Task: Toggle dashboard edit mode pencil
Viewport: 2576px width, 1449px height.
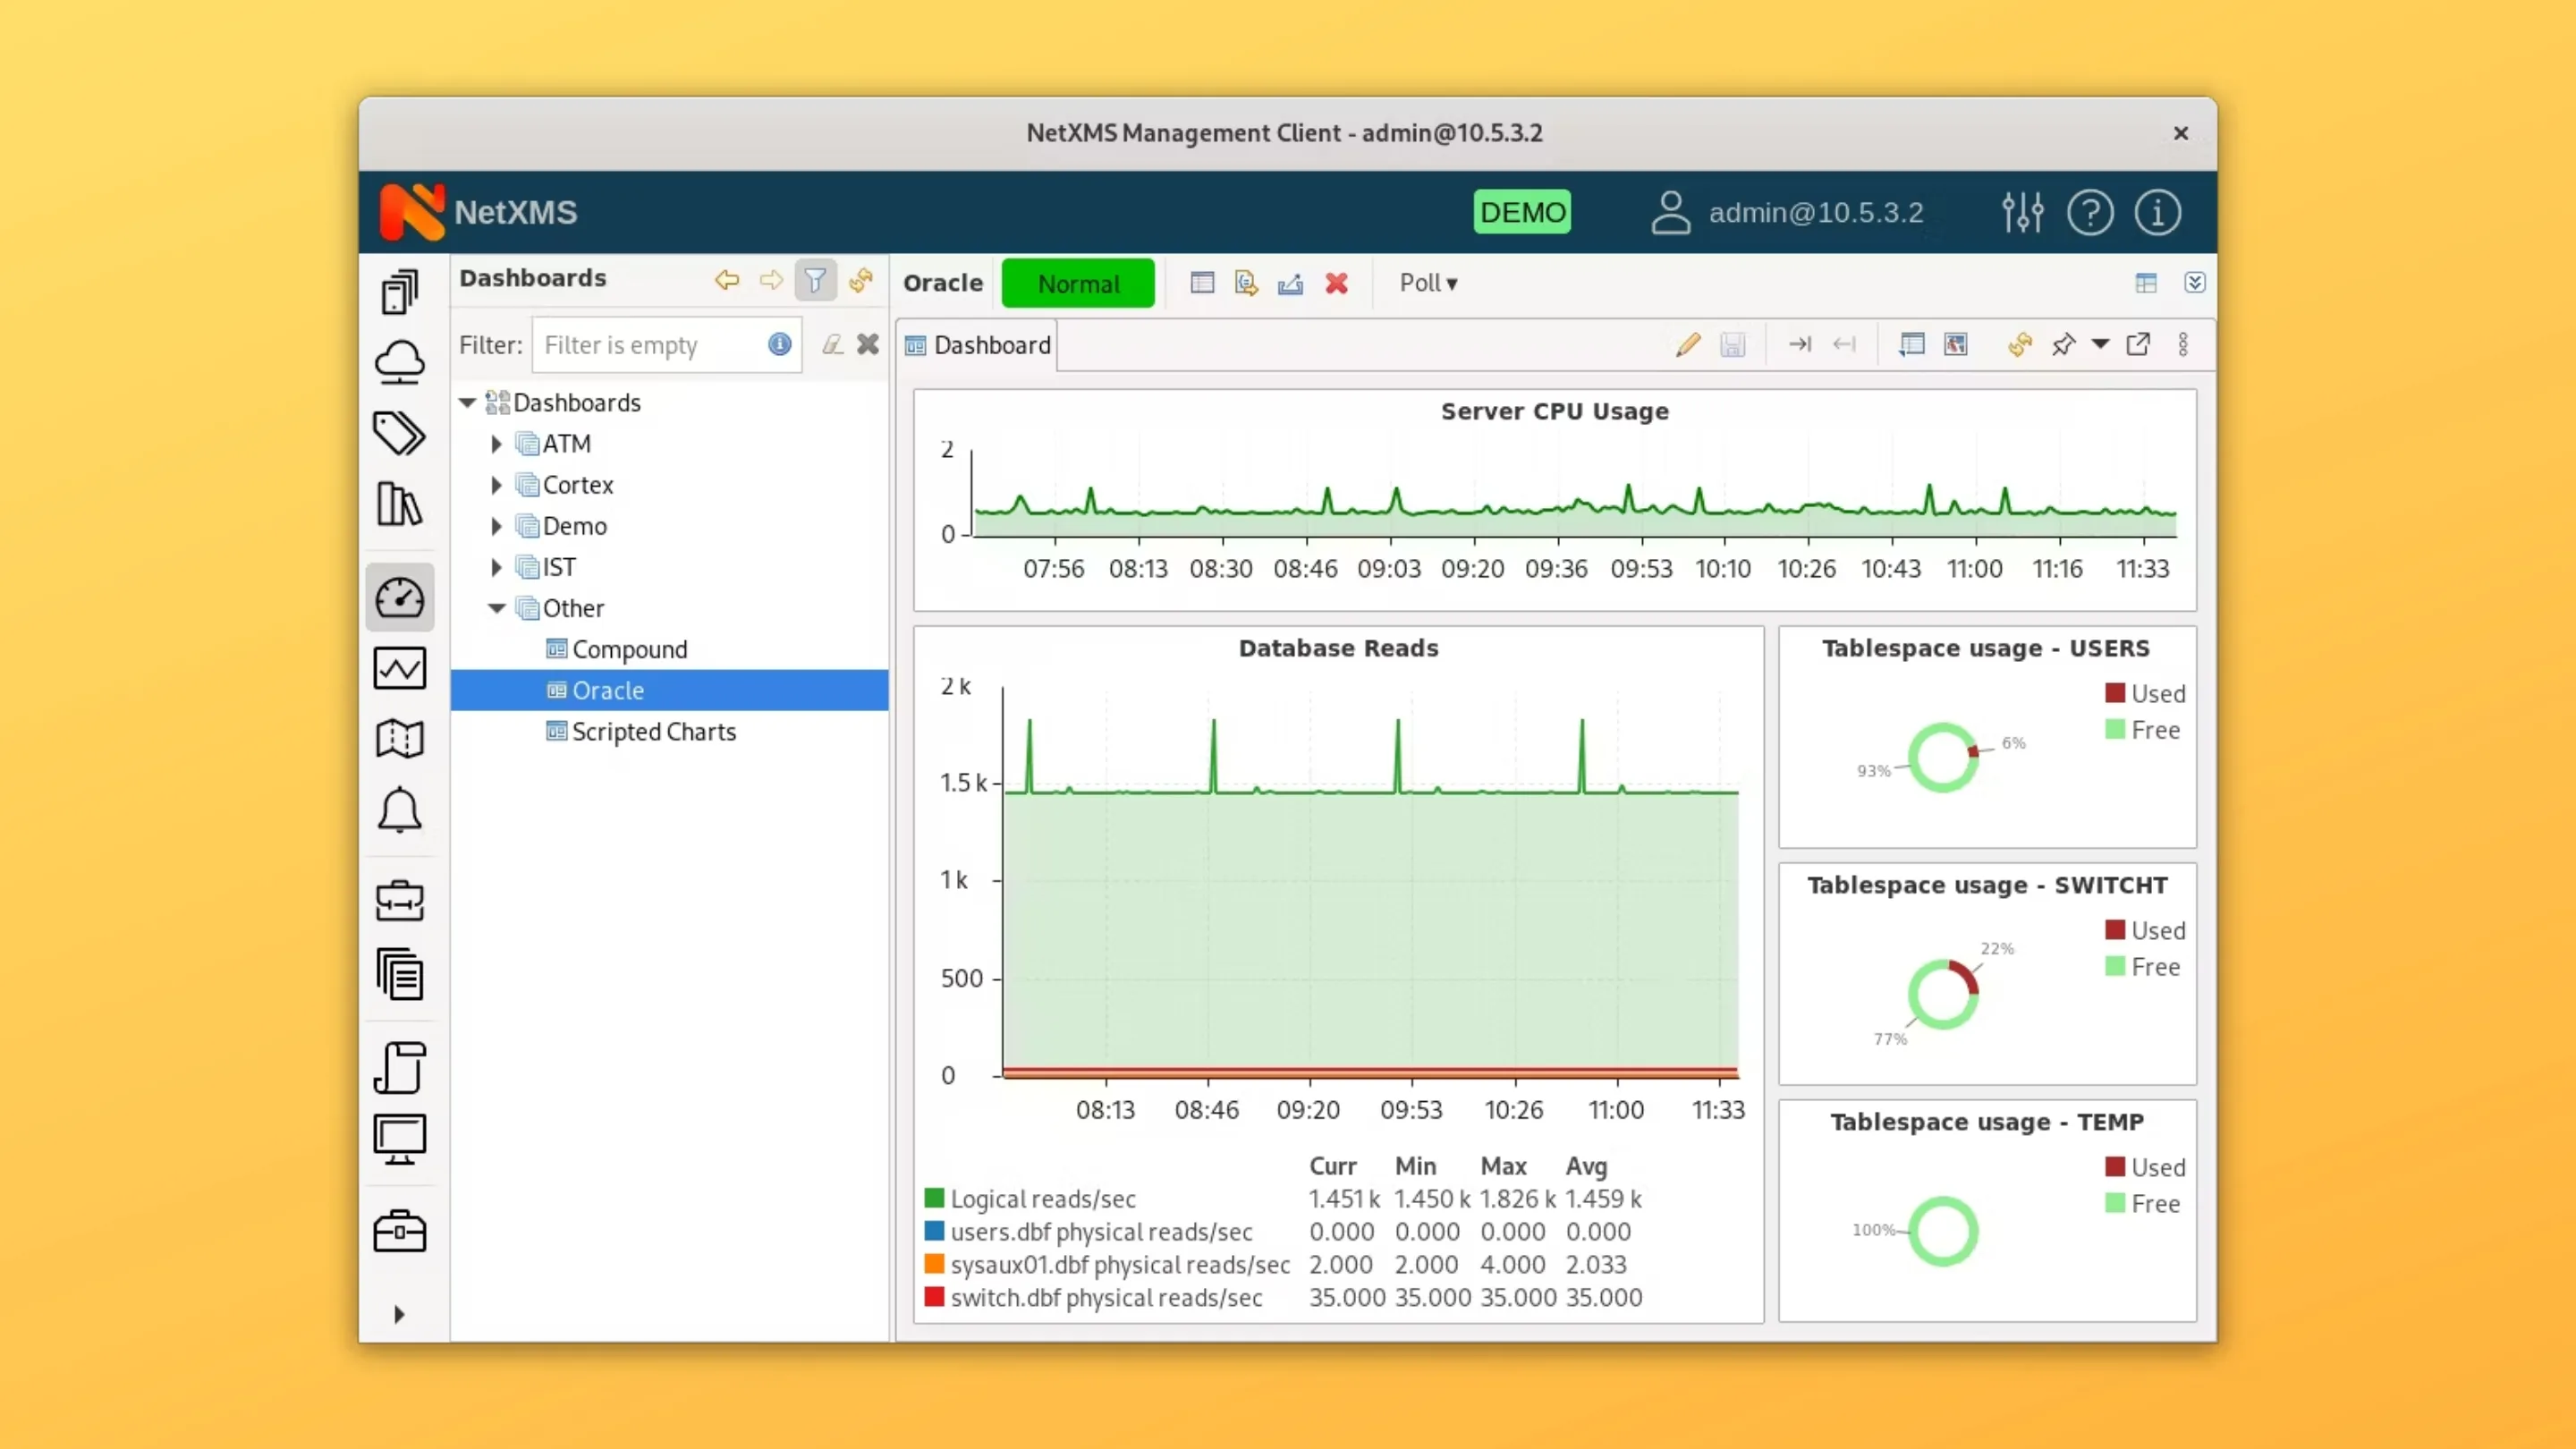Action: [1689, 345]
